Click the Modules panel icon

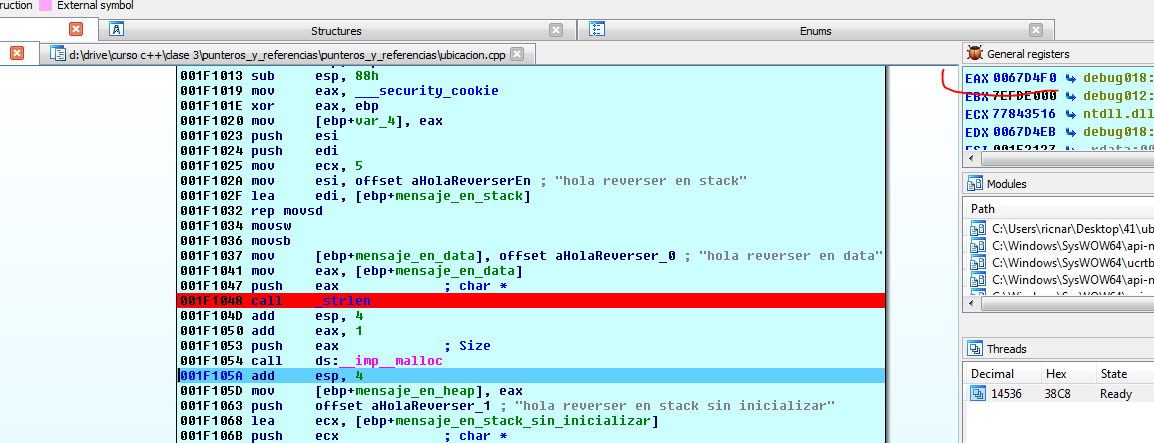(x=974, y=184)
